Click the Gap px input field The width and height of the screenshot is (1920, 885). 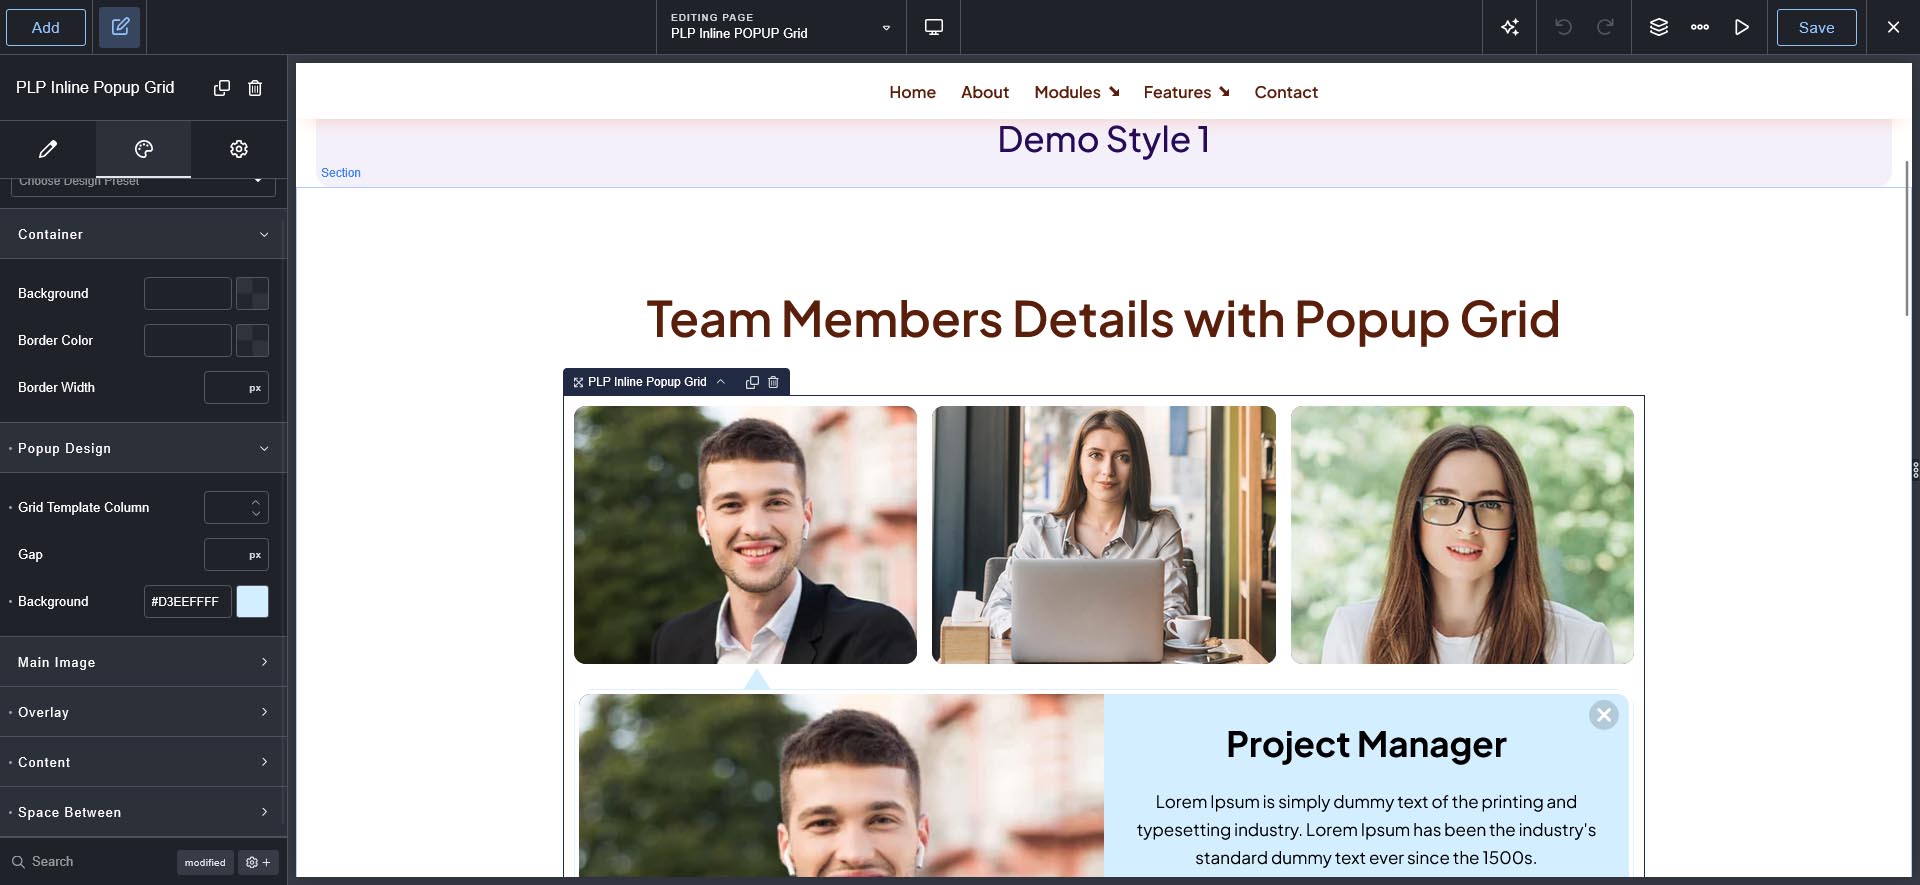[236, 554]
